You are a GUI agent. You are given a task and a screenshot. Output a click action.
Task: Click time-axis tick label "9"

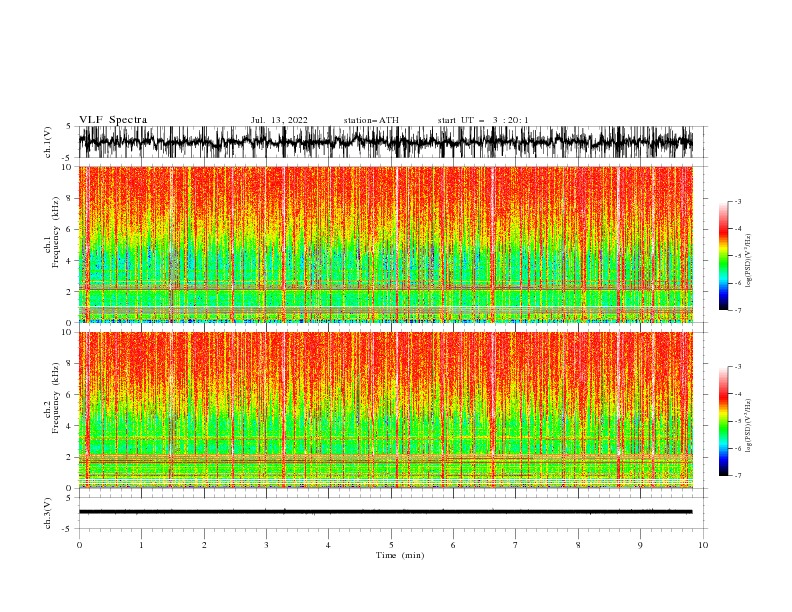pyautogui.click(x=640, y=545)
